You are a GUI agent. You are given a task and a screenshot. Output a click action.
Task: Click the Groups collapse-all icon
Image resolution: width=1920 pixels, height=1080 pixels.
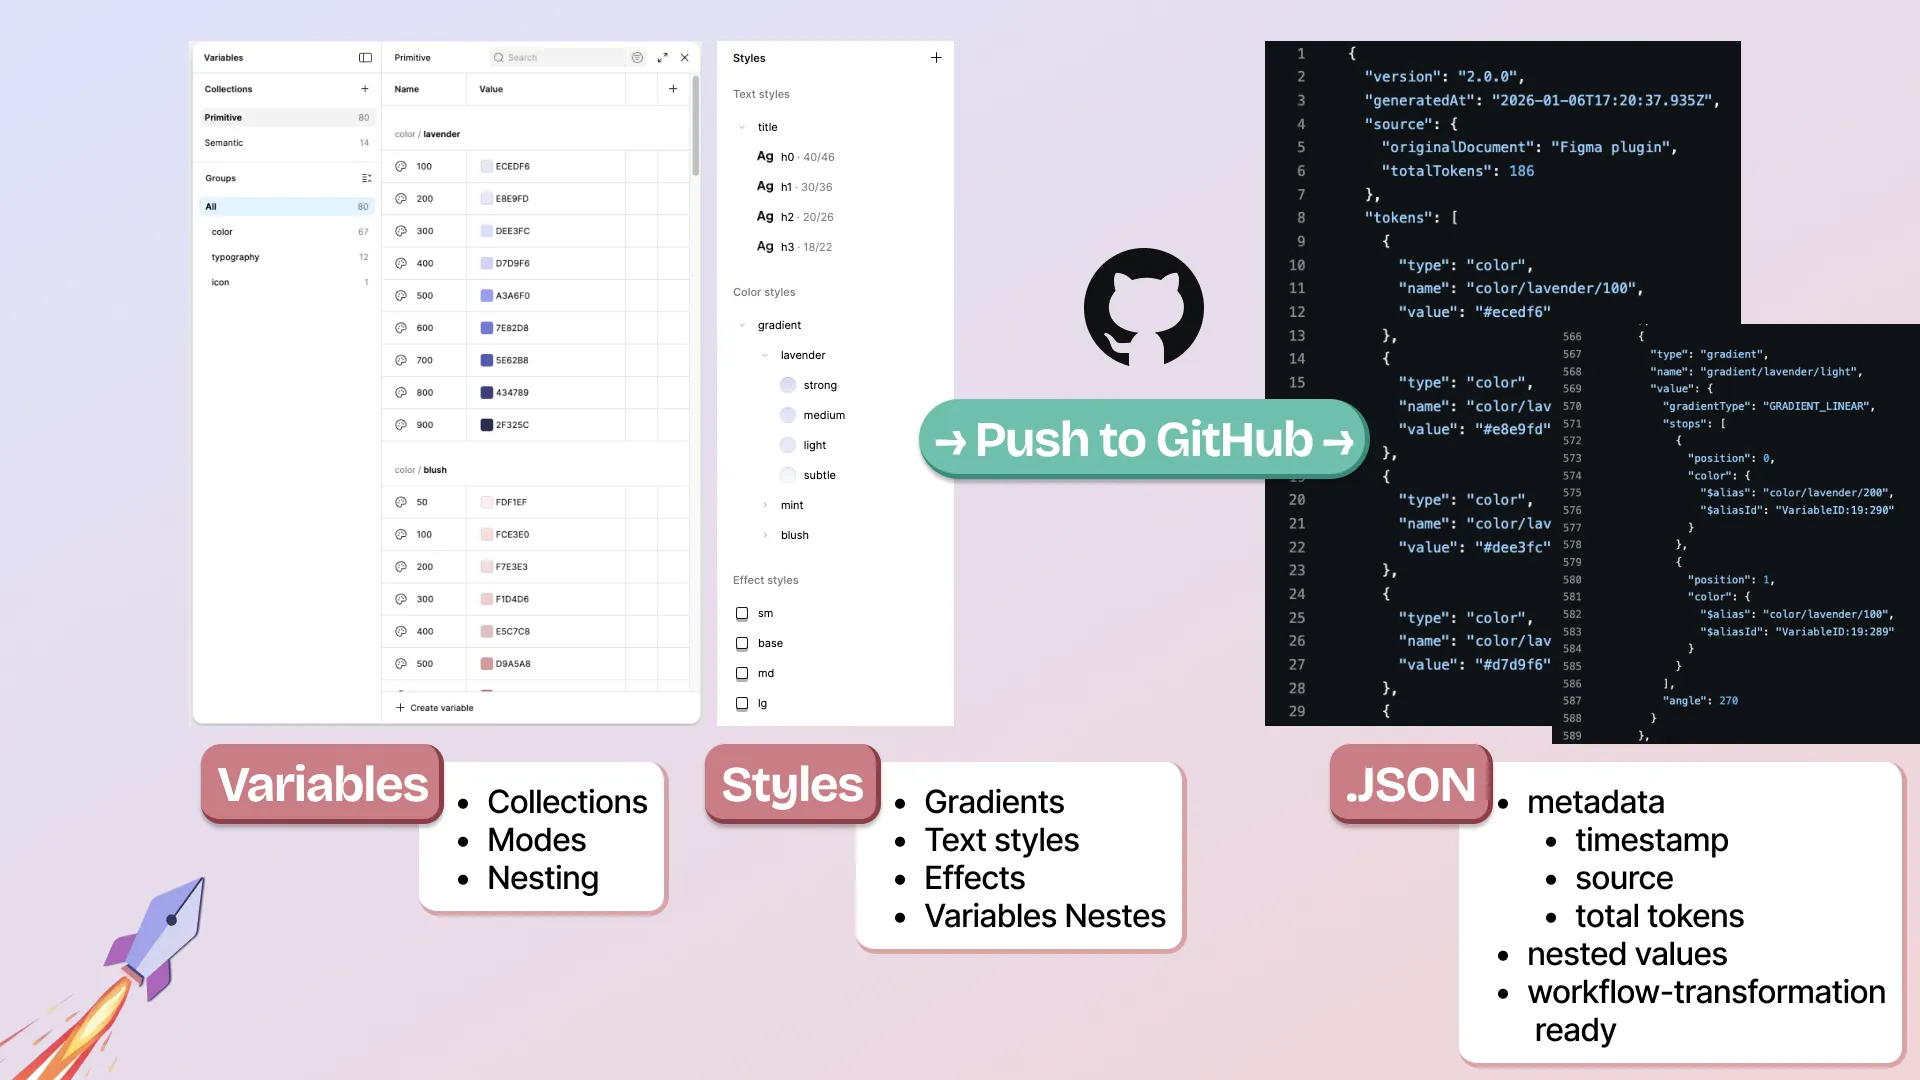tap(366, 178)
